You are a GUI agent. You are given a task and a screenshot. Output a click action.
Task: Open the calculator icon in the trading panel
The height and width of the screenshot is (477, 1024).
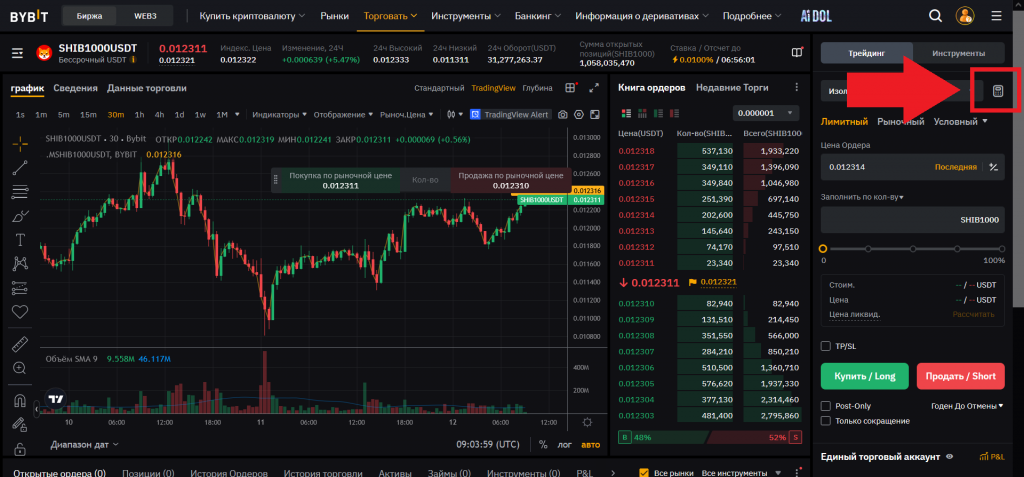click(x=997, y=91)
